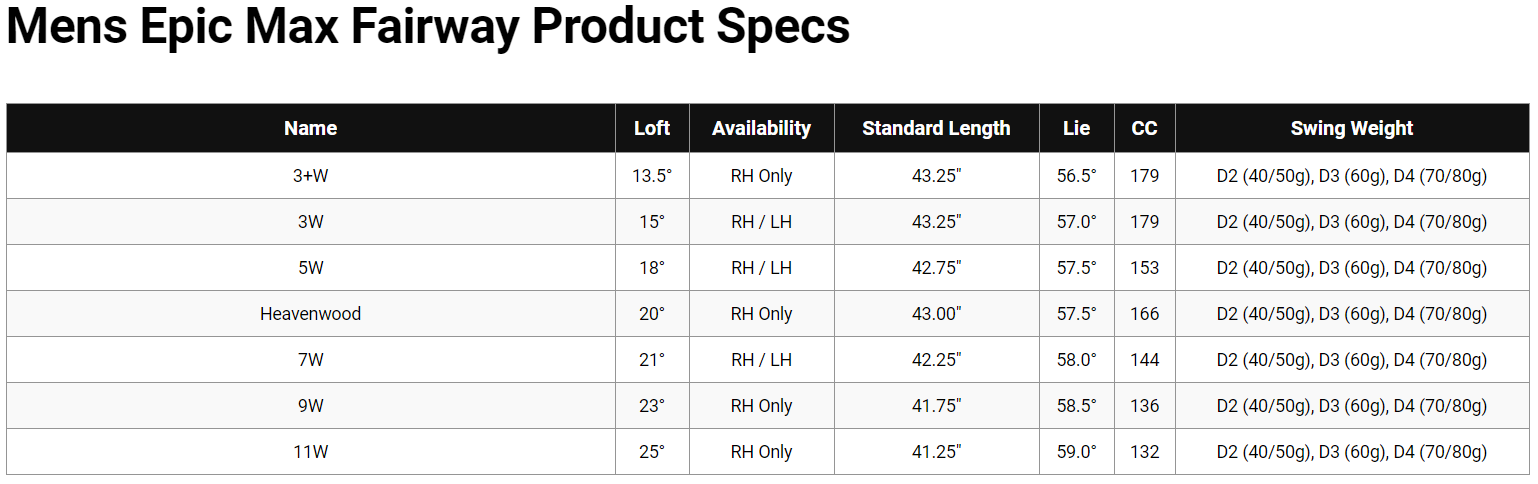
Task: Click the CC column header
Action: (x=1144, y=128)
